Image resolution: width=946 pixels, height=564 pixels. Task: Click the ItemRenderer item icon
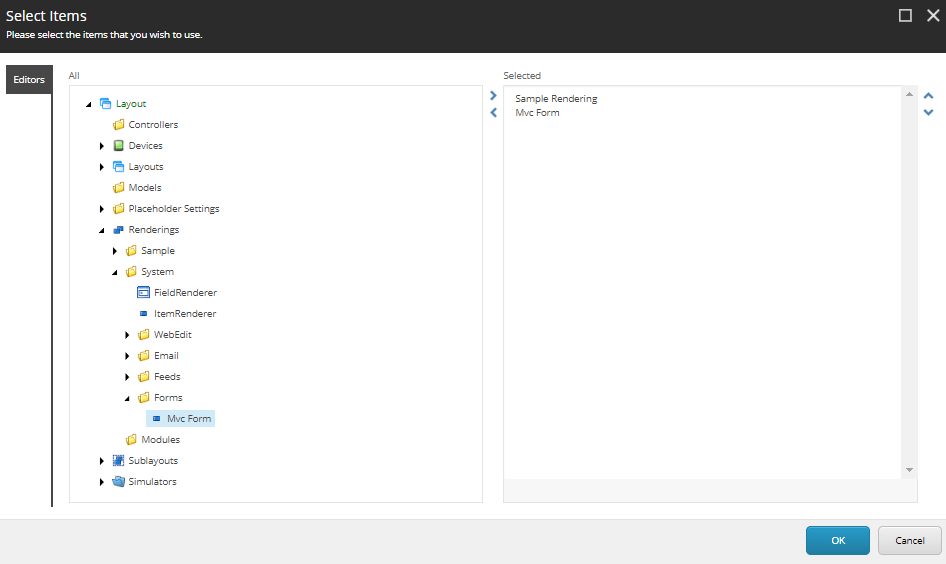[x=144, y=314]
